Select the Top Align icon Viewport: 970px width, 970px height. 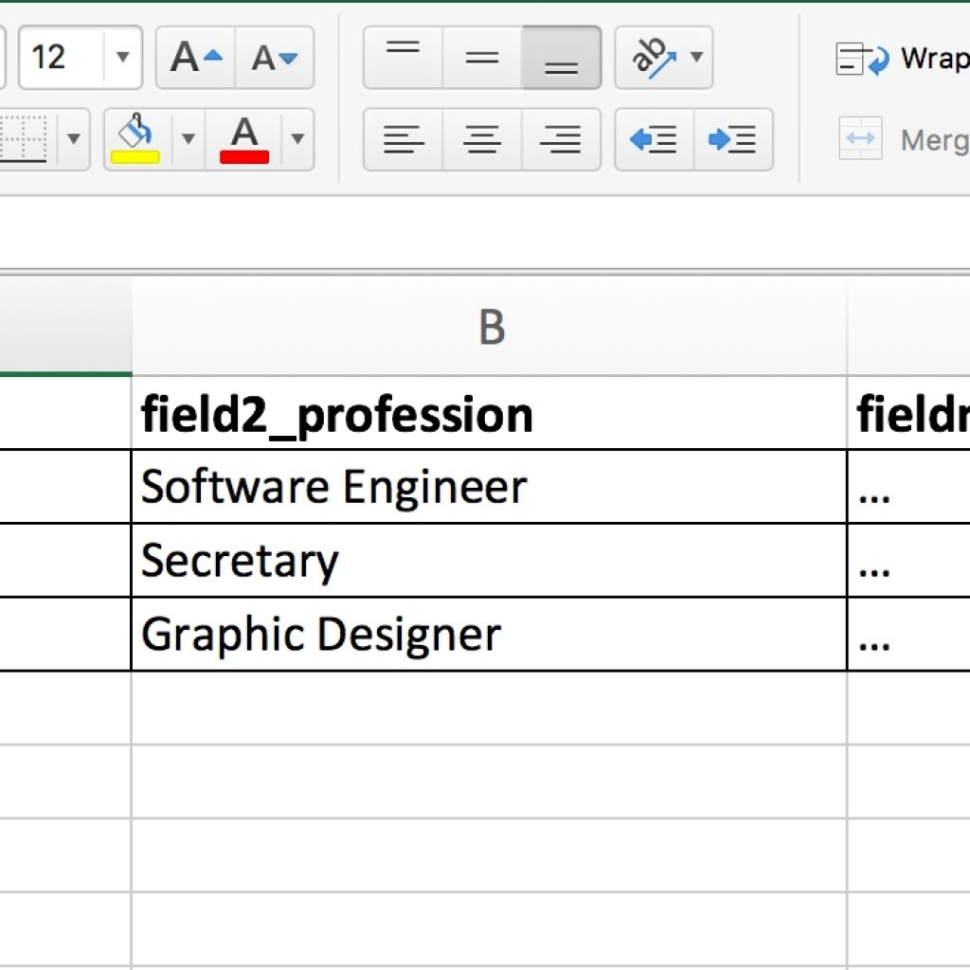(x=403, y=57)
